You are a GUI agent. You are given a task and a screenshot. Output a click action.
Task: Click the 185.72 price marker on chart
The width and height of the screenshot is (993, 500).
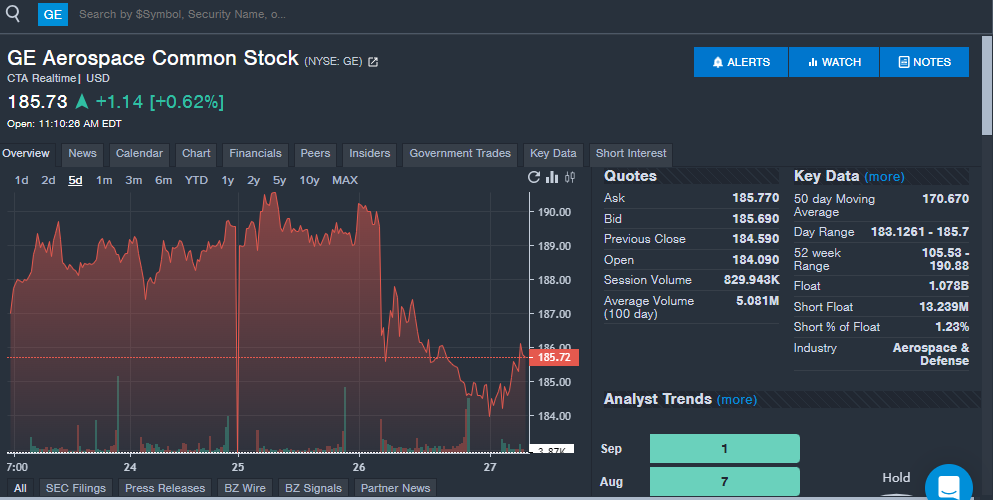553,358
